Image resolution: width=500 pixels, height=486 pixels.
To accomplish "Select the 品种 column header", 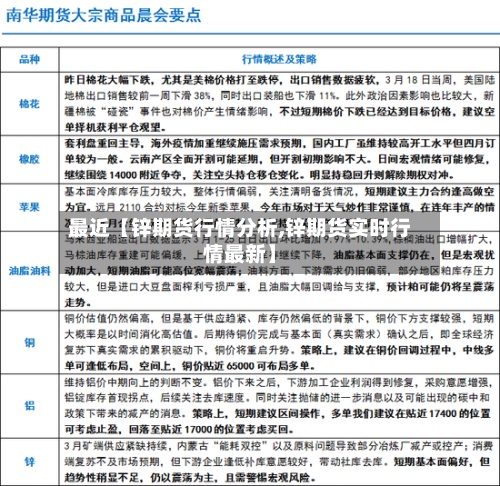I will click(x=30, y=59).
